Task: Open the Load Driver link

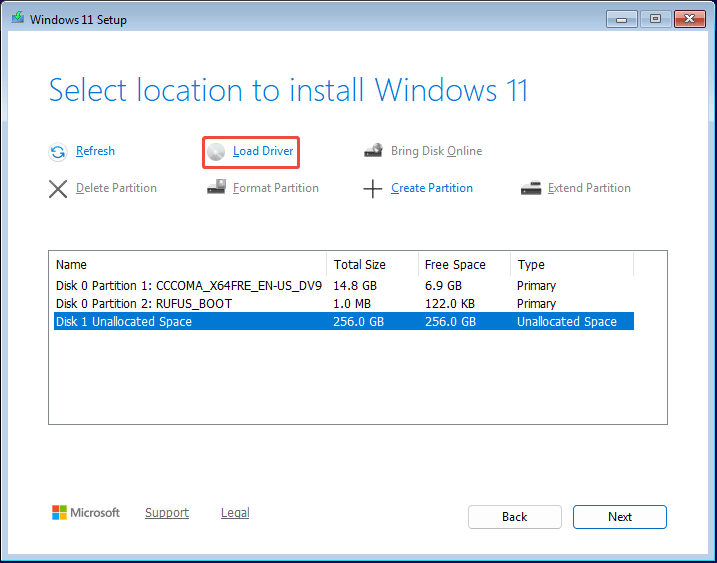Action: click(263, 151)
